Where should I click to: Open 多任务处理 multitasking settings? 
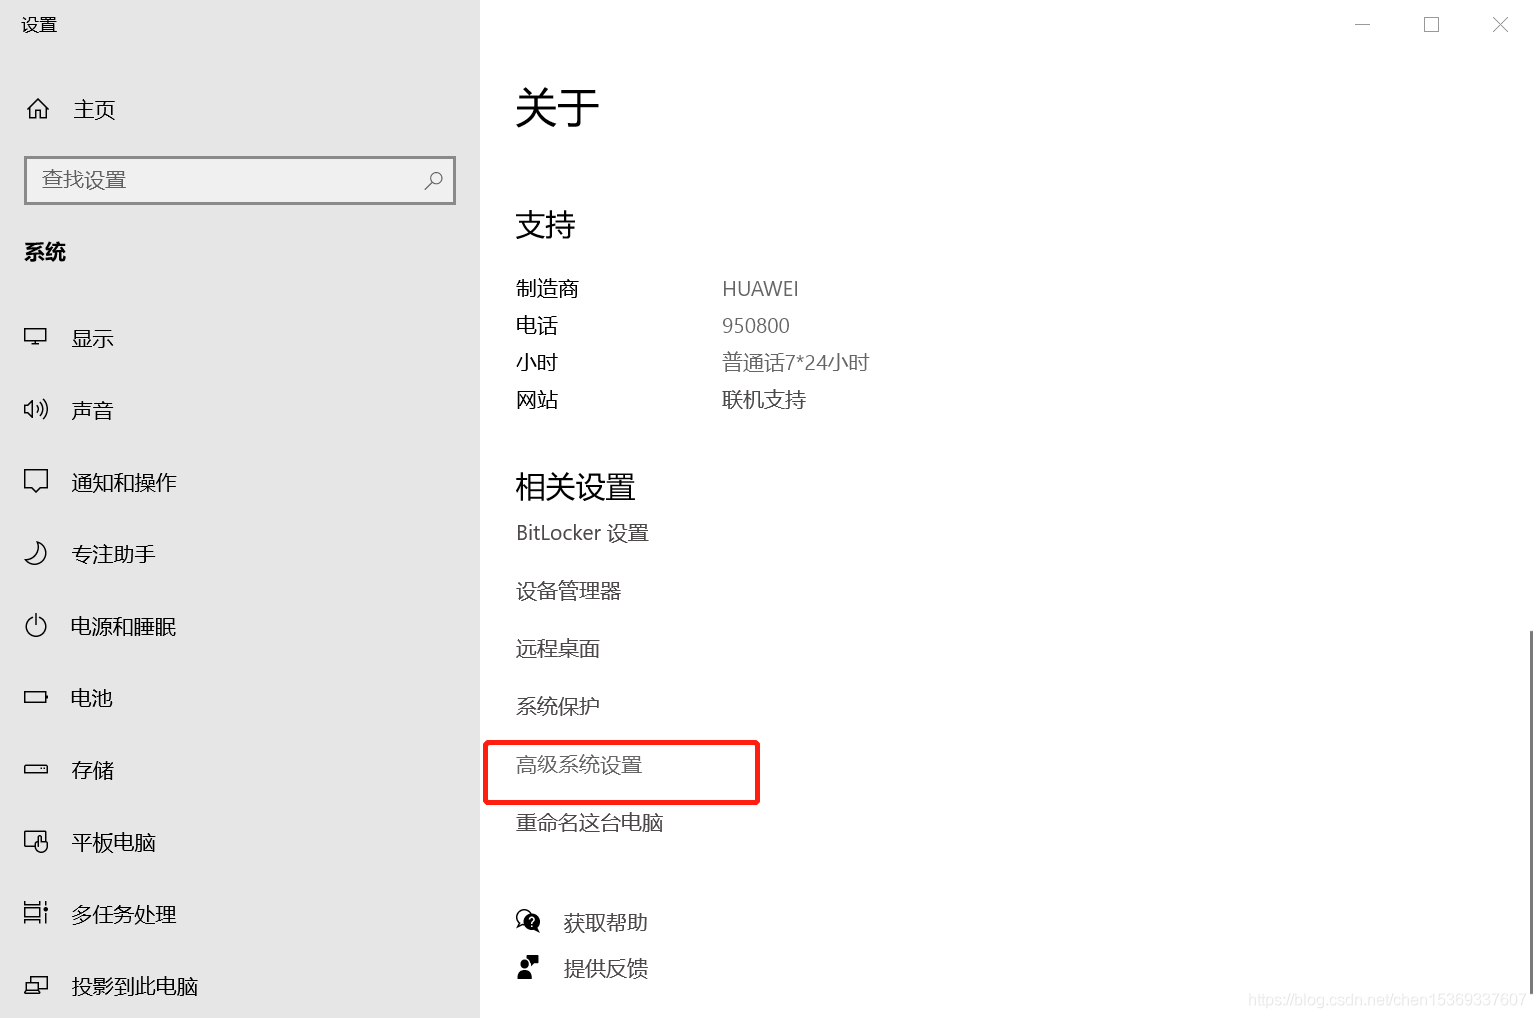124,913
